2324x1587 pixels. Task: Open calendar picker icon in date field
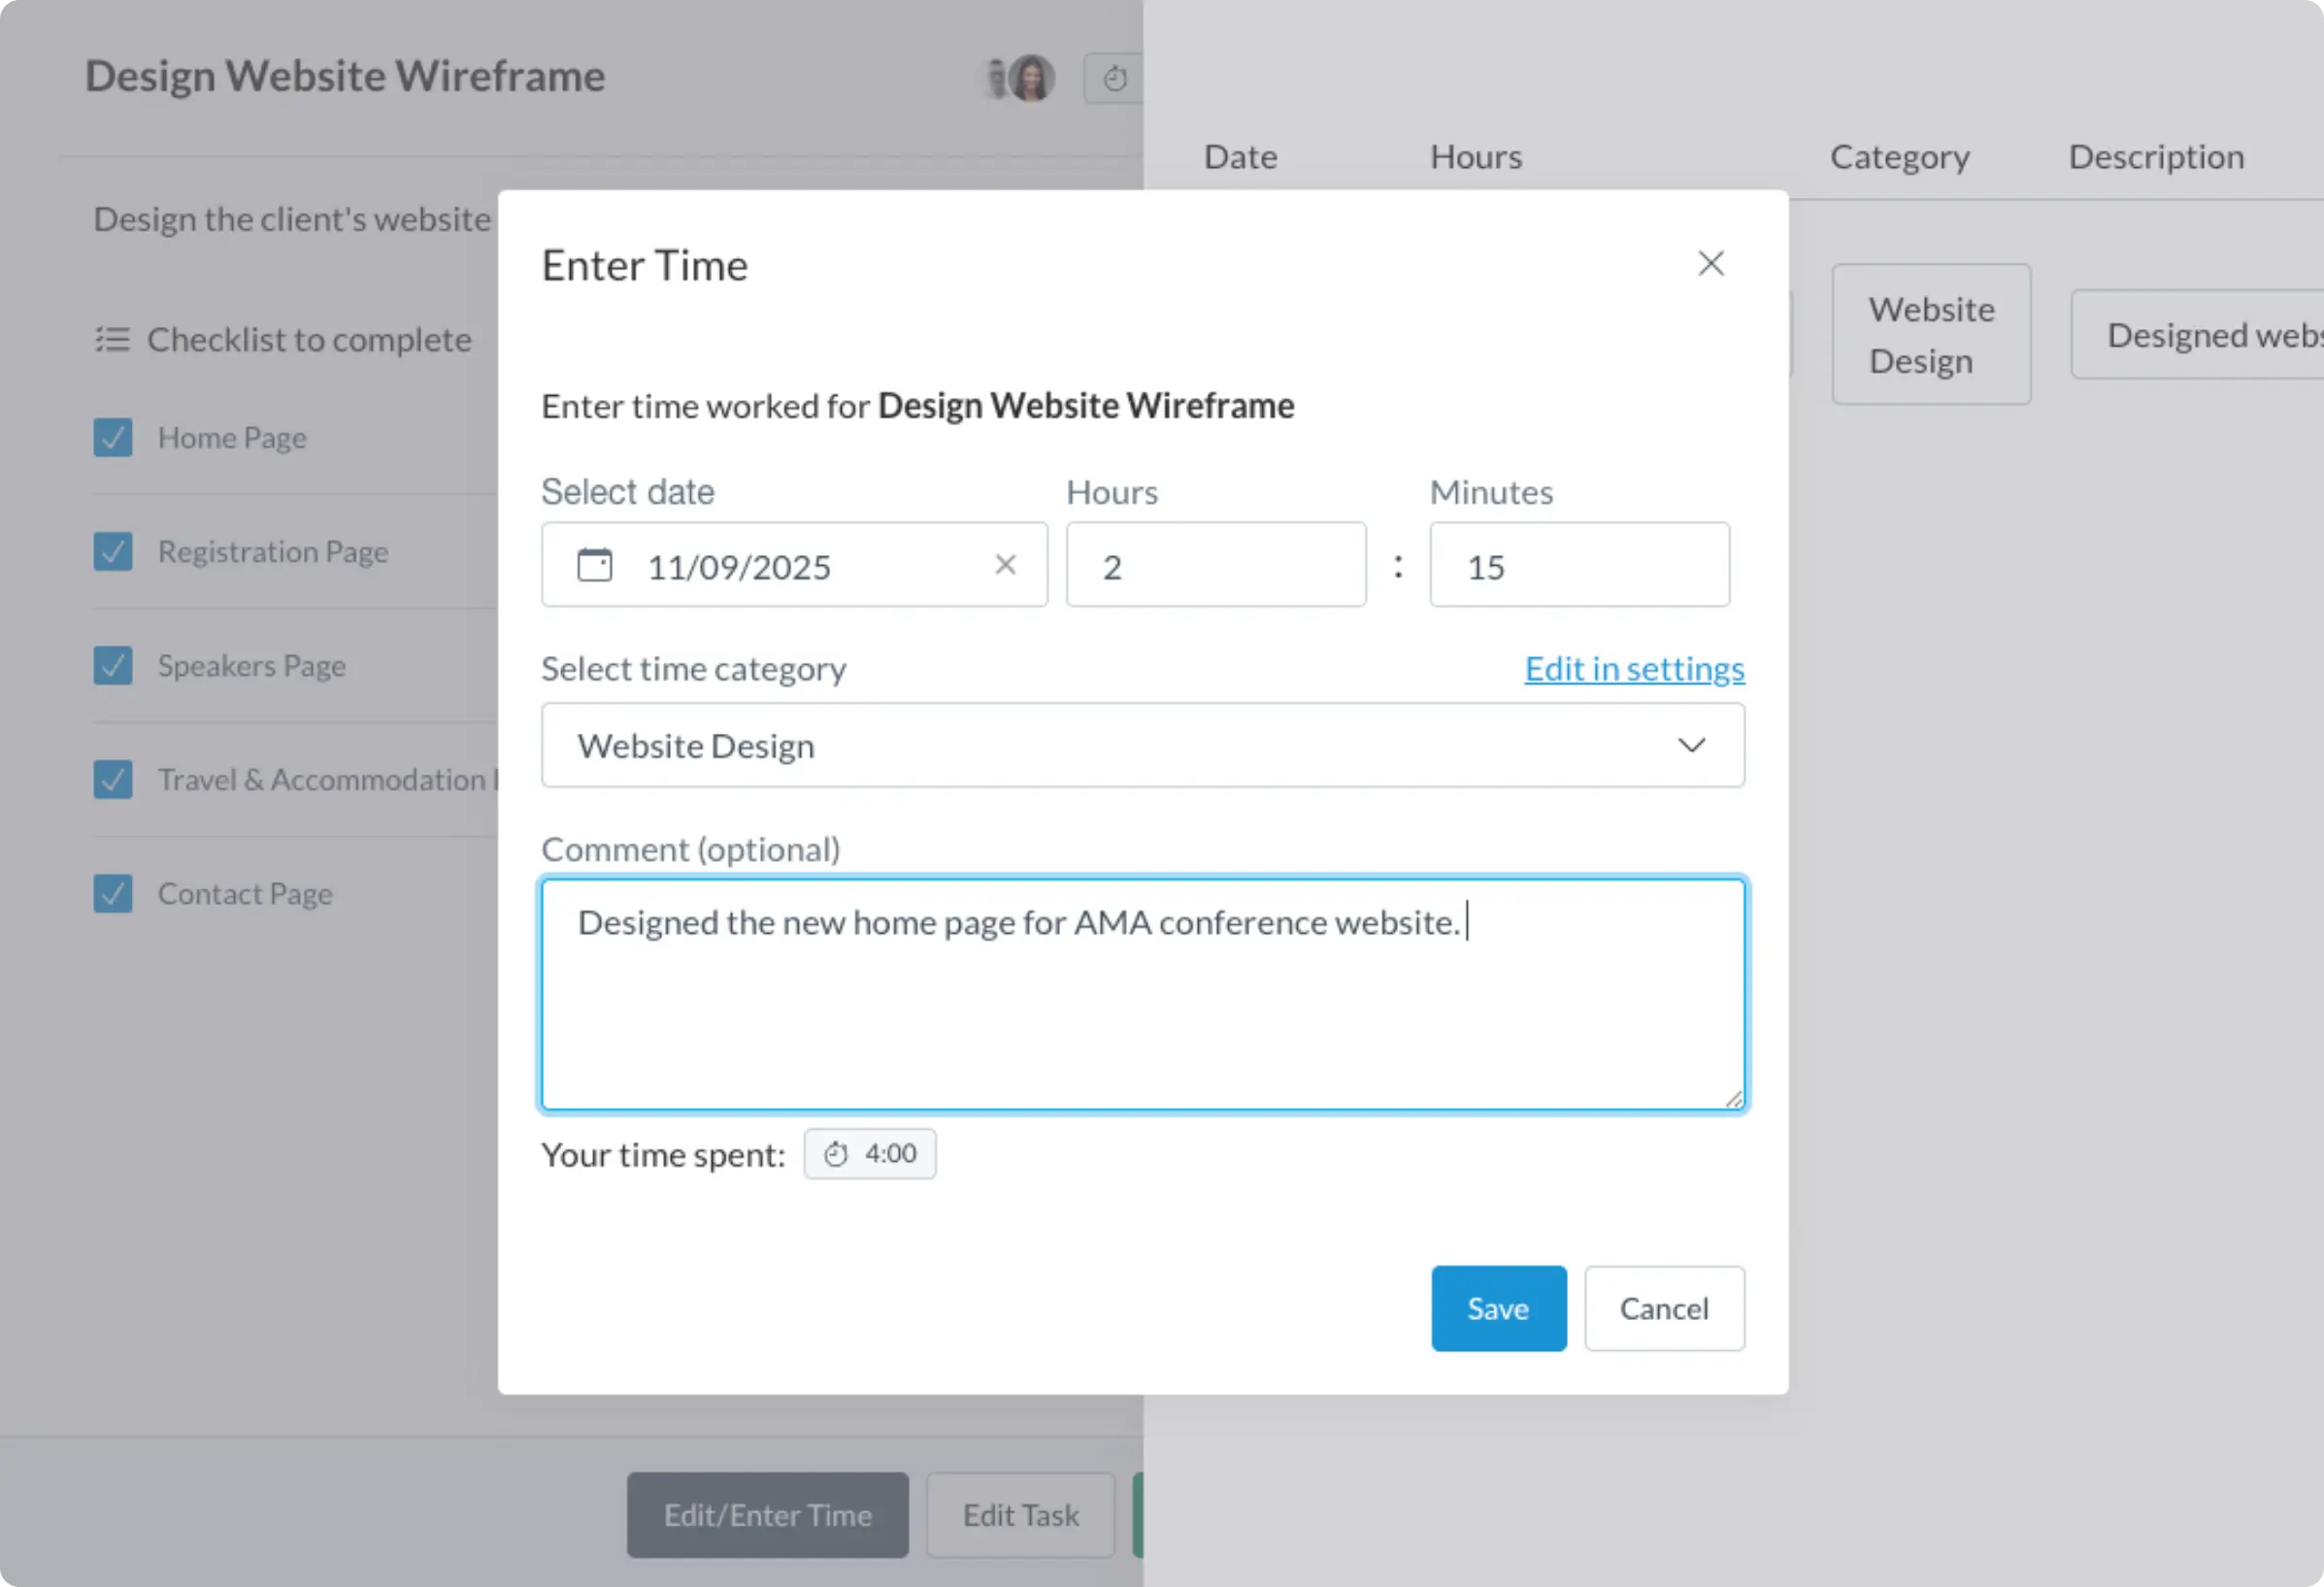(594, 565)
